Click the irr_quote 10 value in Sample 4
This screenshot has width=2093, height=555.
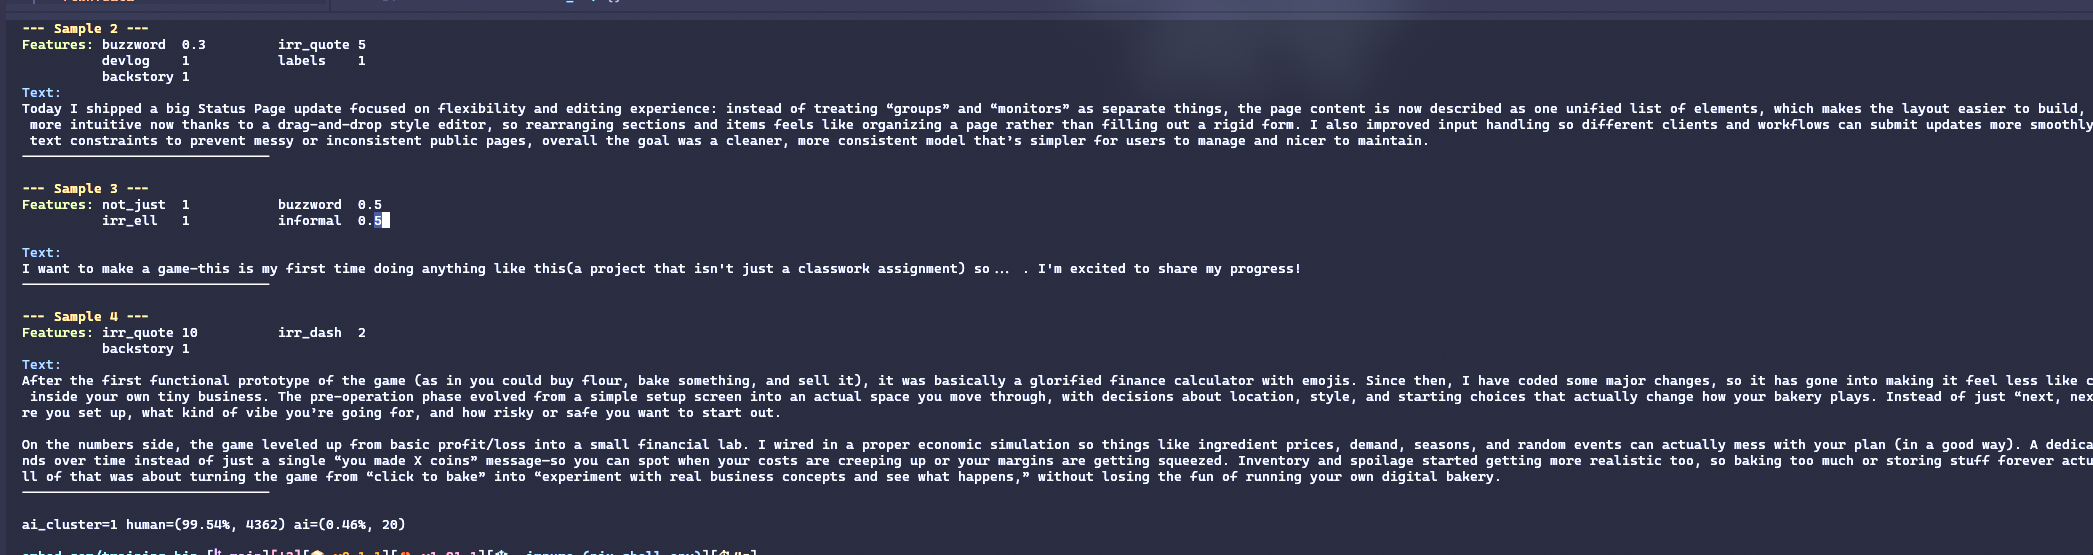pos(189,333)
